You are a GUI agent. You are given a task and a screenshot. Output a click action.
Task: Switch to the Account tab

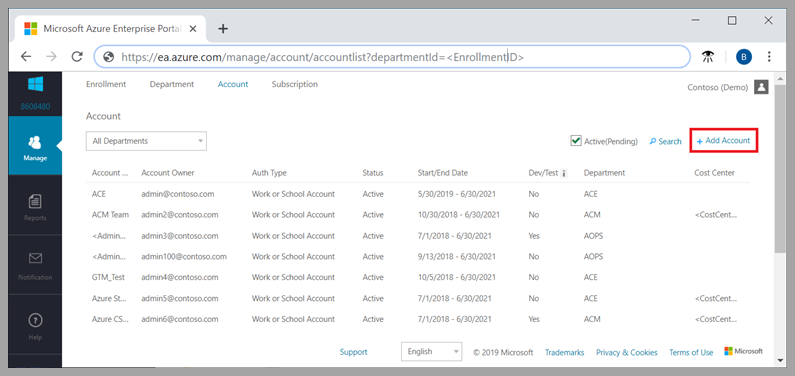233,84
